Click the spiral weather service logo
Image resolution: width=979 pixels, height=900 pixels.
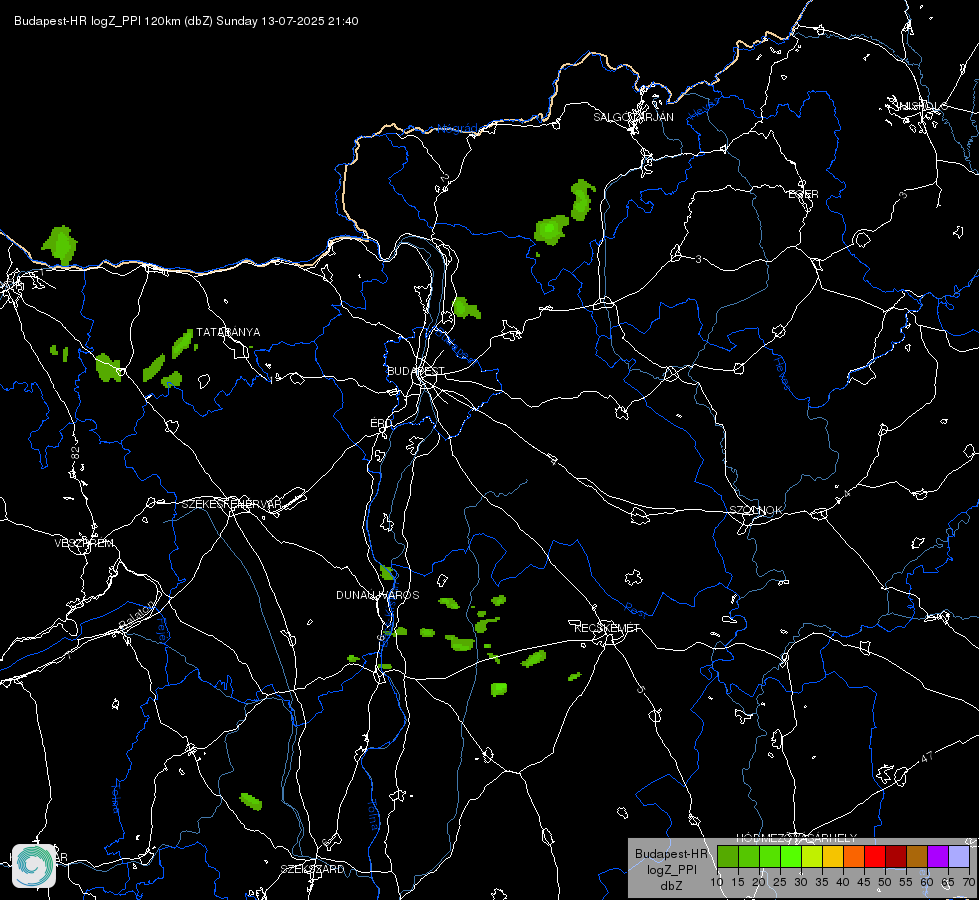pos(34,866)
